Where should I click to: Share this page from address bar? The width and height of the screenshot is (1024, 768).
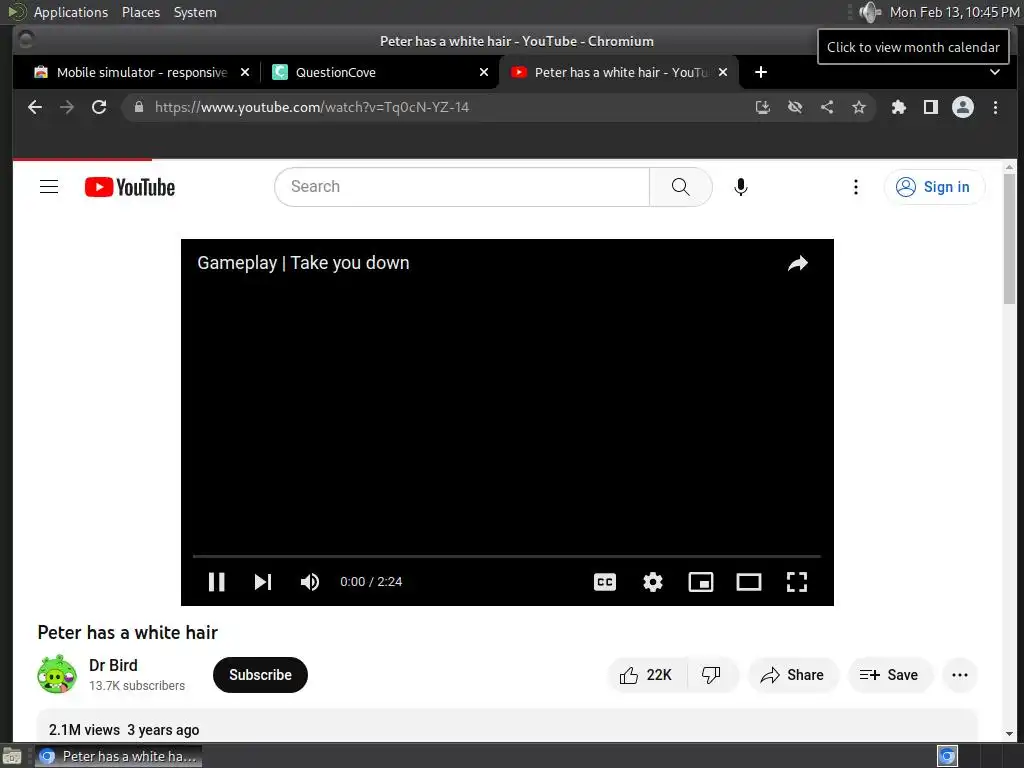point(827,107)
